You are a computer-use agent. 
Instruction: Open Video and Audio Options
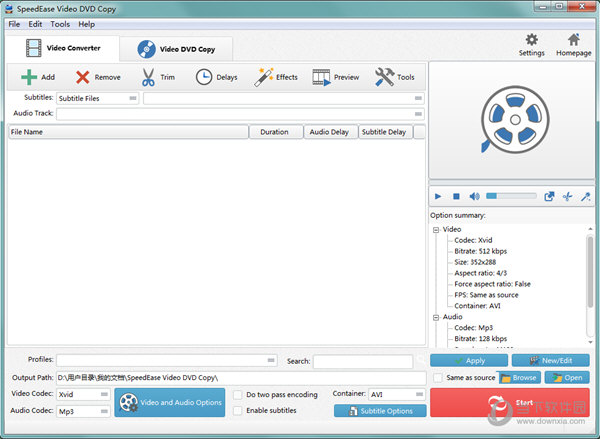pyautogui.click(x=170, y=403)
